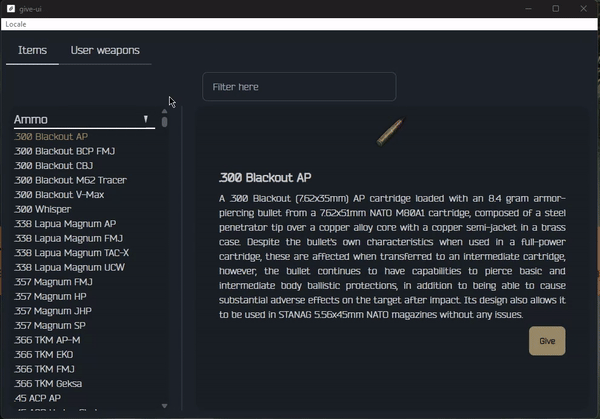Image resolution: width=600 pixels, height=419 pixels.
Task: Select .366 TKM EKO
Action: click(x=44, y=355)
